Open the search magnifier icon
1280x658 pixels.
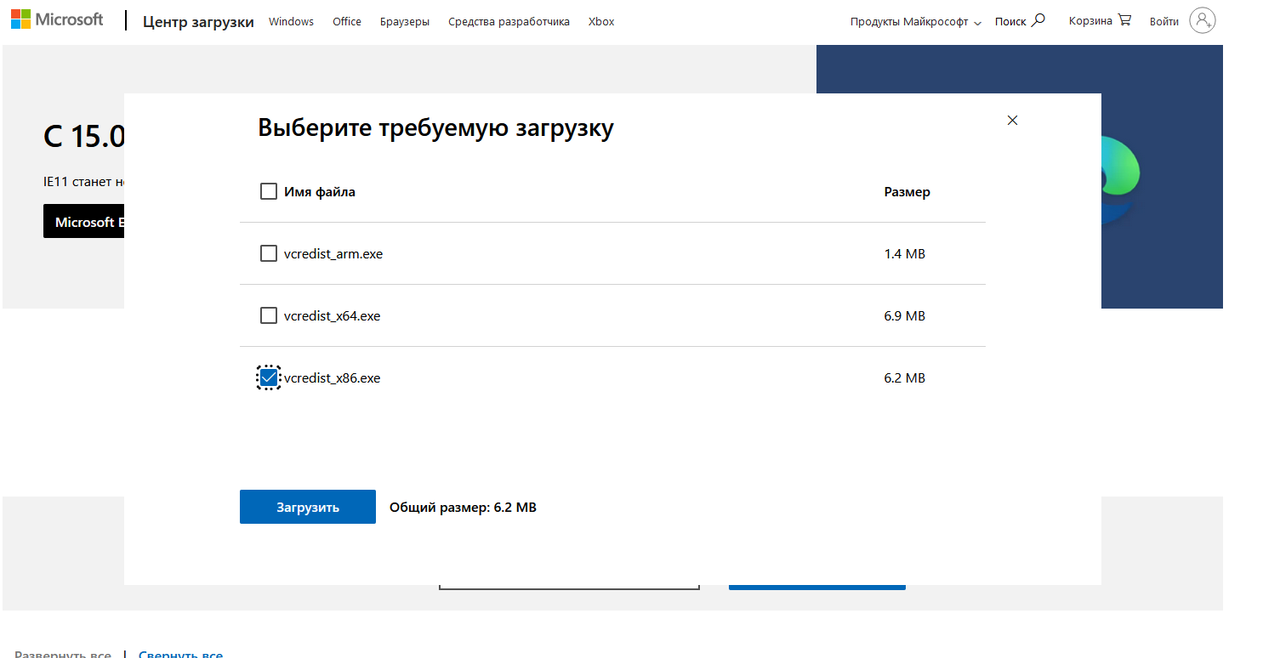click(x=1038, y=20)
